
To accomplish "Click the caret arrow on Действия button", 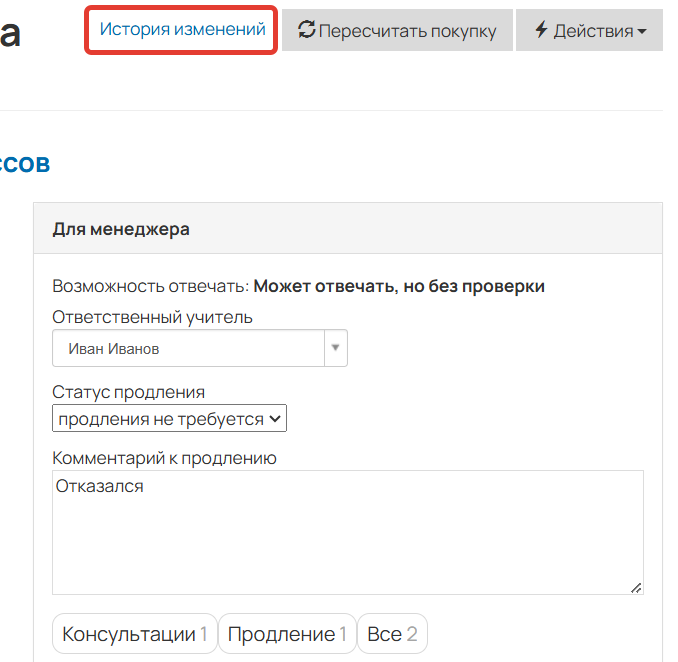I will (x=642, y=31).
